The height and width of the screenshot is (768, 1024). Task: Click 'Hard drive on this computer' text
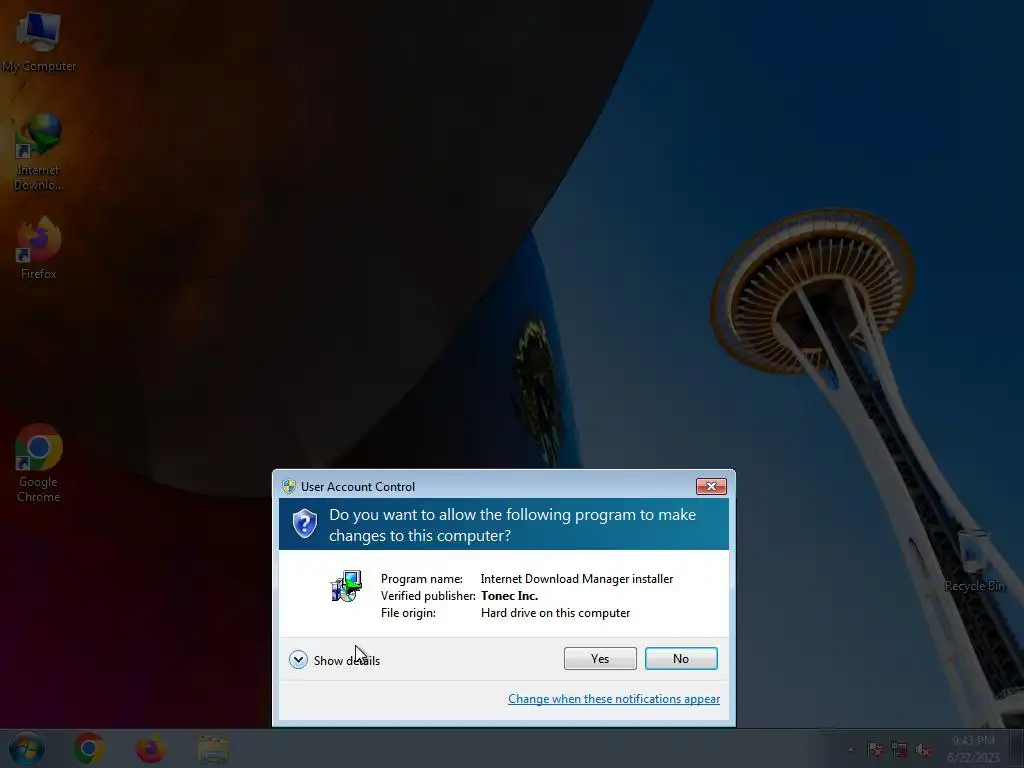coord(555,613)
